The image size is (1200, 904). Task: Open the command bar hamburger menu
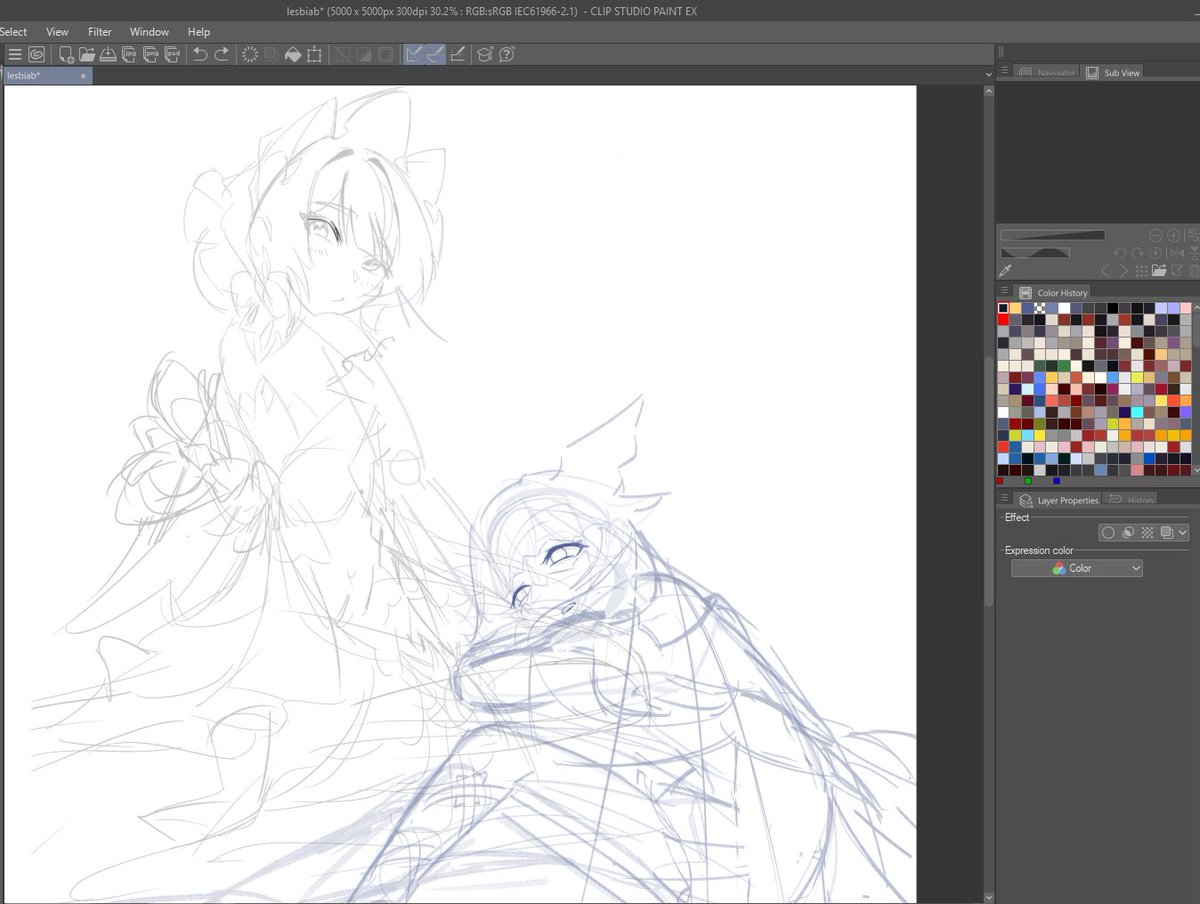click(14, 54)
